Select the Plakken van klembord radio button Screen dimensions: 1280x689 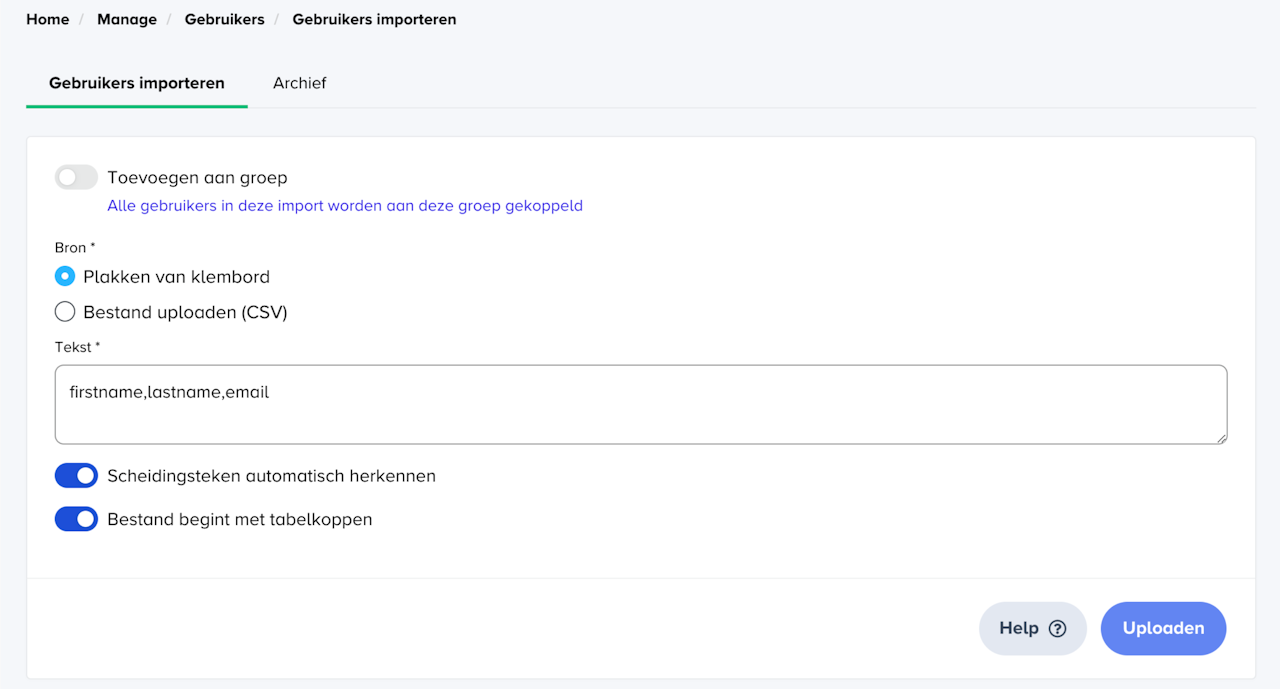tap(65, 277)
